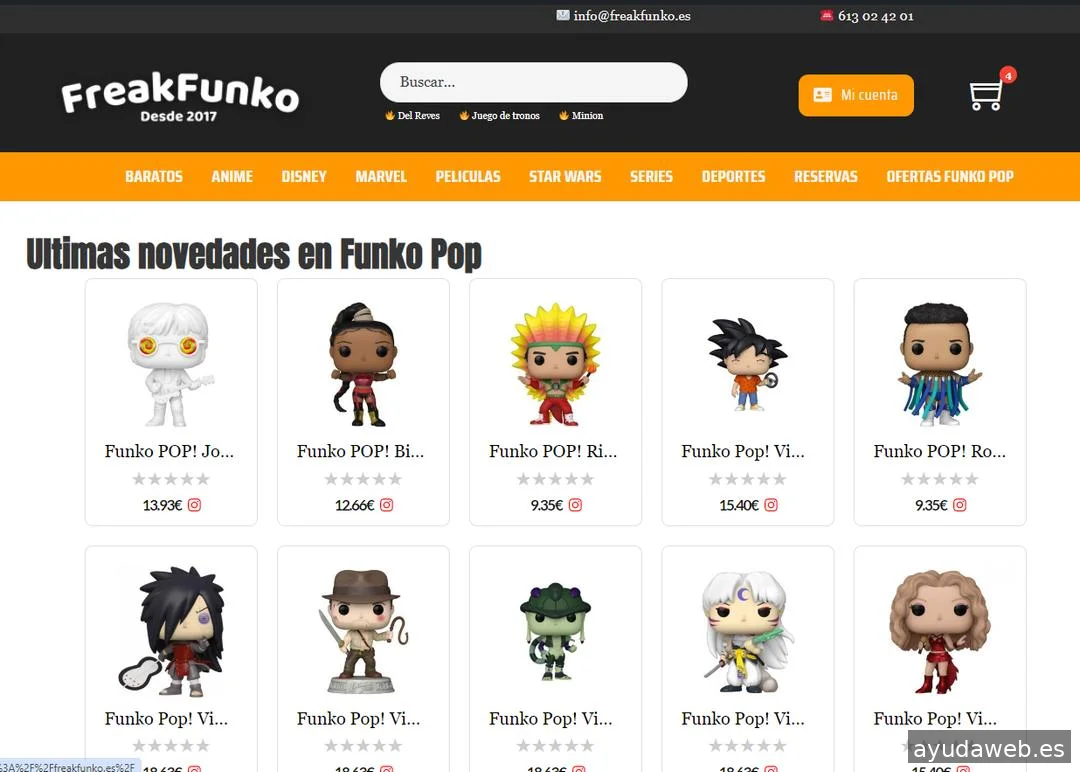Click the Instagram icon beside 15.40€
This screenshot has width=1080, height=772.
771,505
